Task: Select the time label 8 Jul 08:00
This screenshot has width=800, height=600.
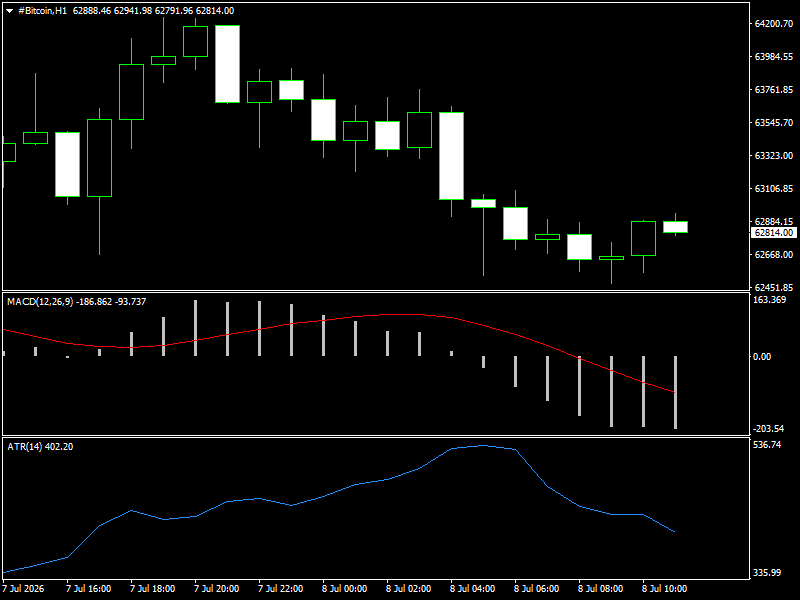Action: click(601, 589)
